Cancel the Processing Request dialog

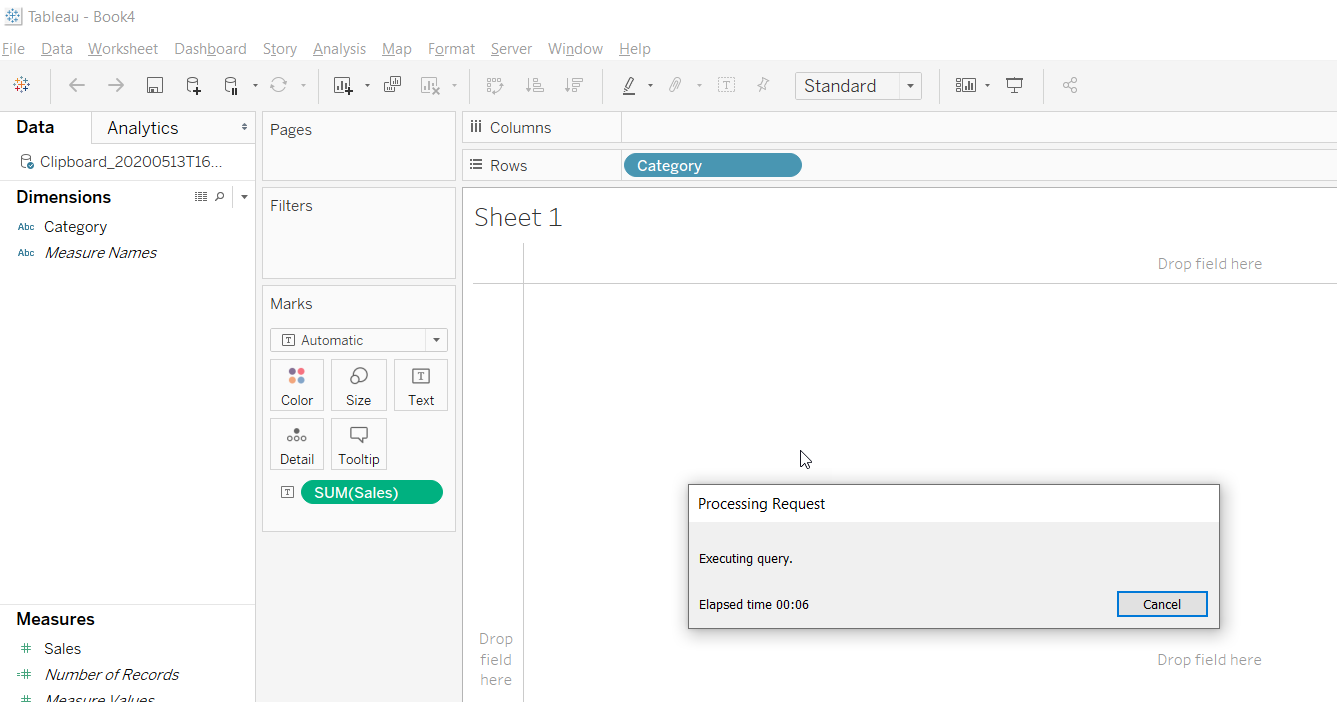pyautogui.click(x=1162, y=604)
